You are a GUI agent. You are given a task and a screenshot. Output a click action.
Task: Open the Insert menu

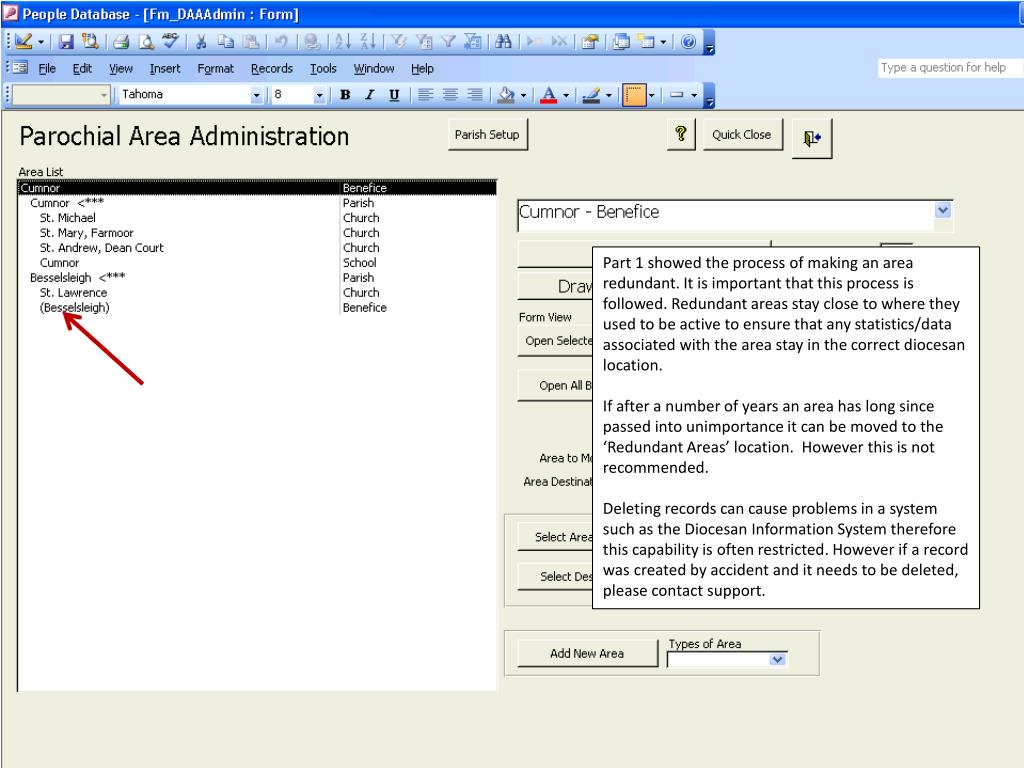point(165,69)
